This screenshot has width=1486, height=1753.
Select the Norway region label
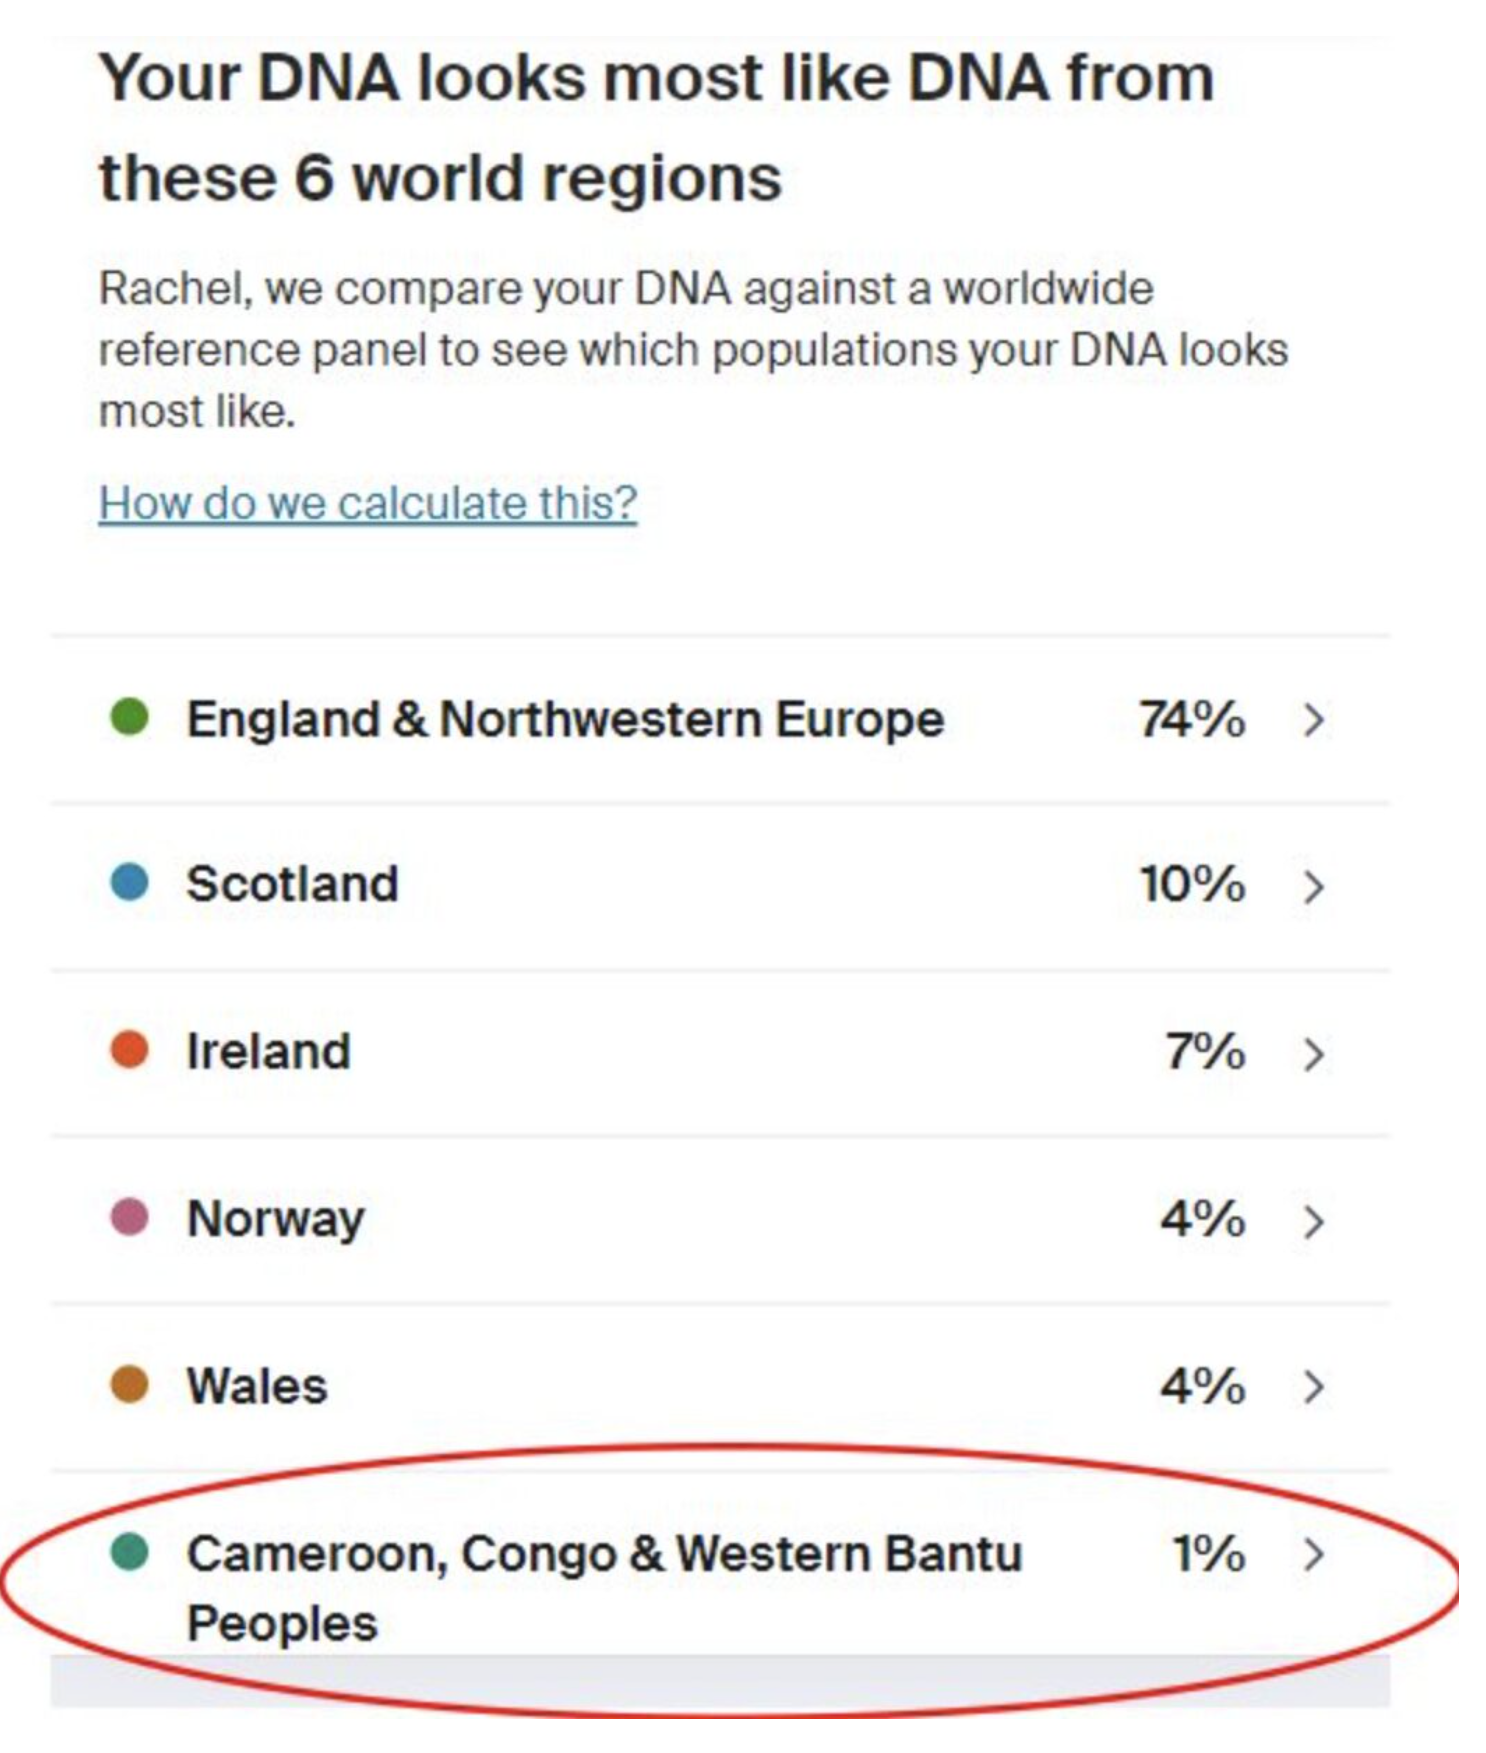(x=275, y=1220)
